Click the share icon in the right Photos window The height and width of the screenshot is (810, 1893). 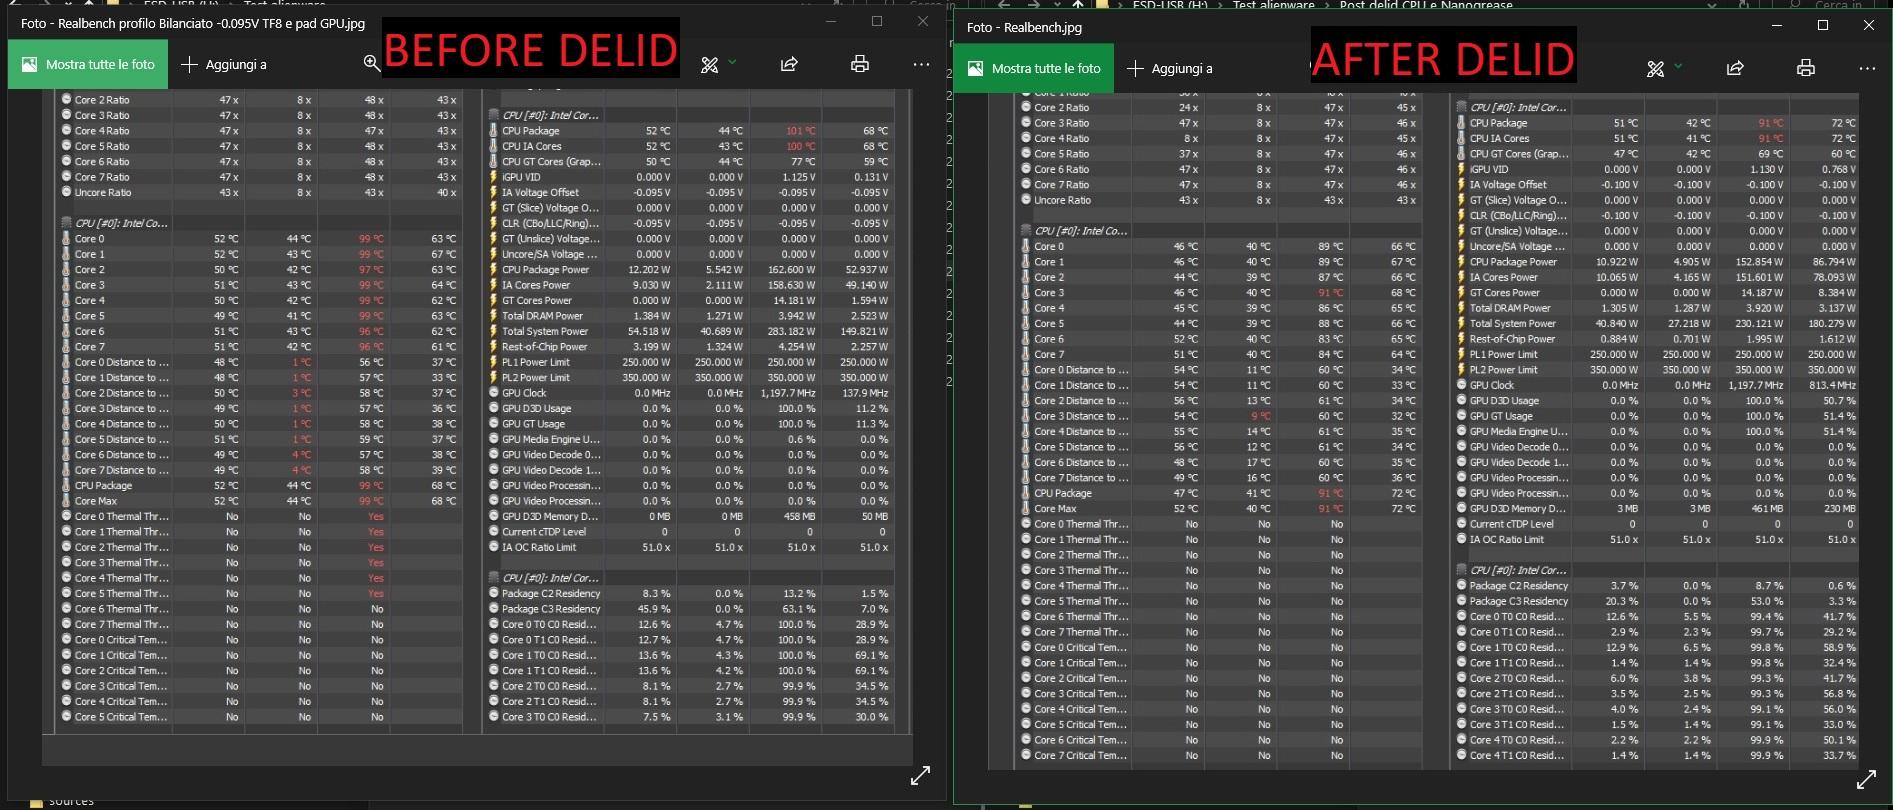point(1735,68)
